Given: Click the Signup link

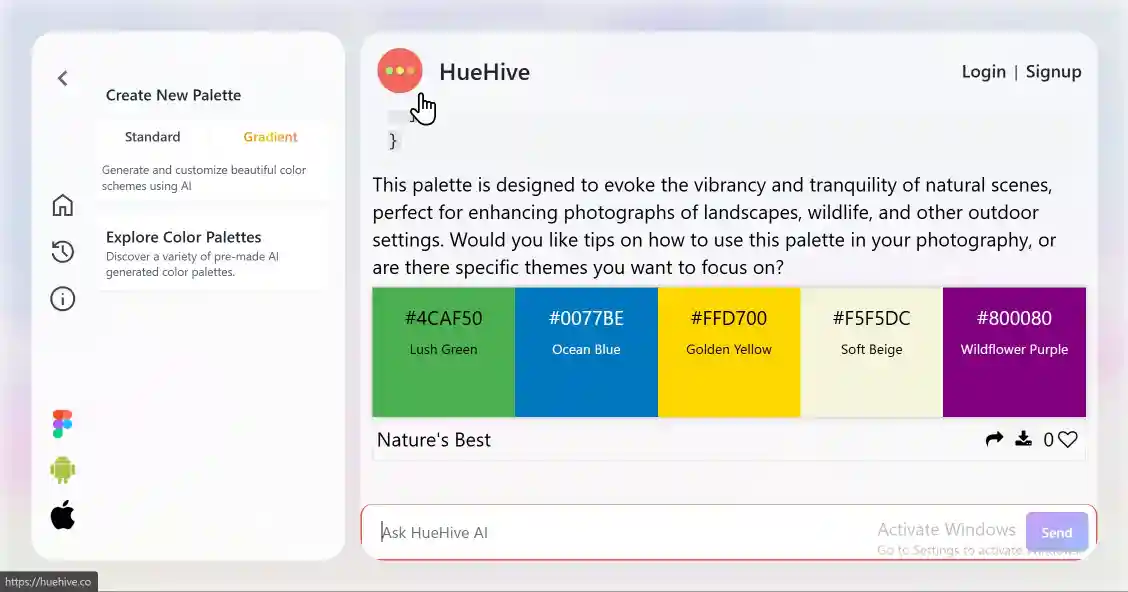Looking at the screenshot, I should point(1053,71).
